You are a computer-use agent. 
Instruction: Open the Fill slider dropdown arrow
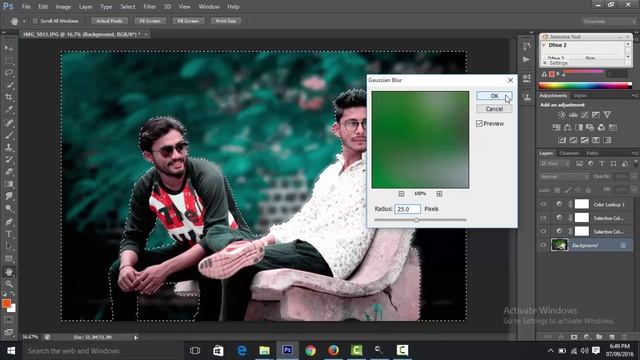point(633,190)
